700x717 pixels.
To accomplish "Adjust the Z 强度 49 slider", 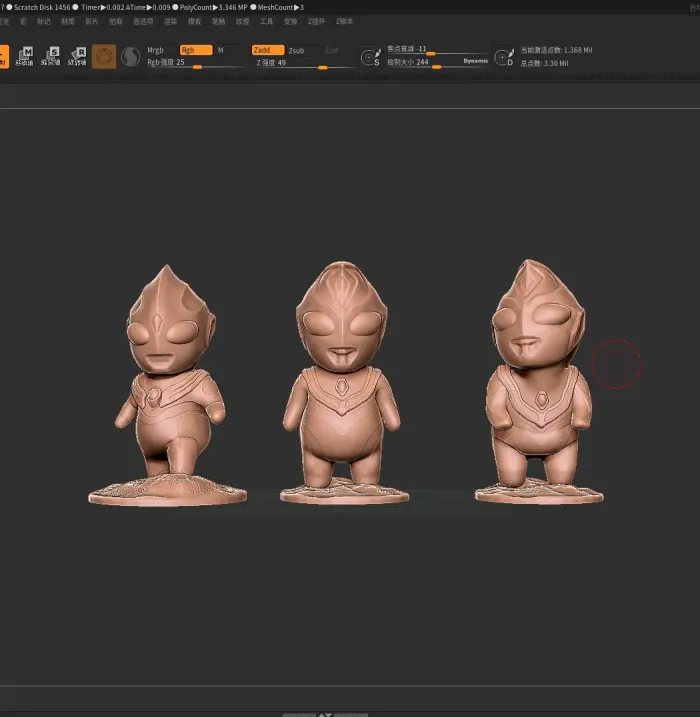I will pos(305,64).
